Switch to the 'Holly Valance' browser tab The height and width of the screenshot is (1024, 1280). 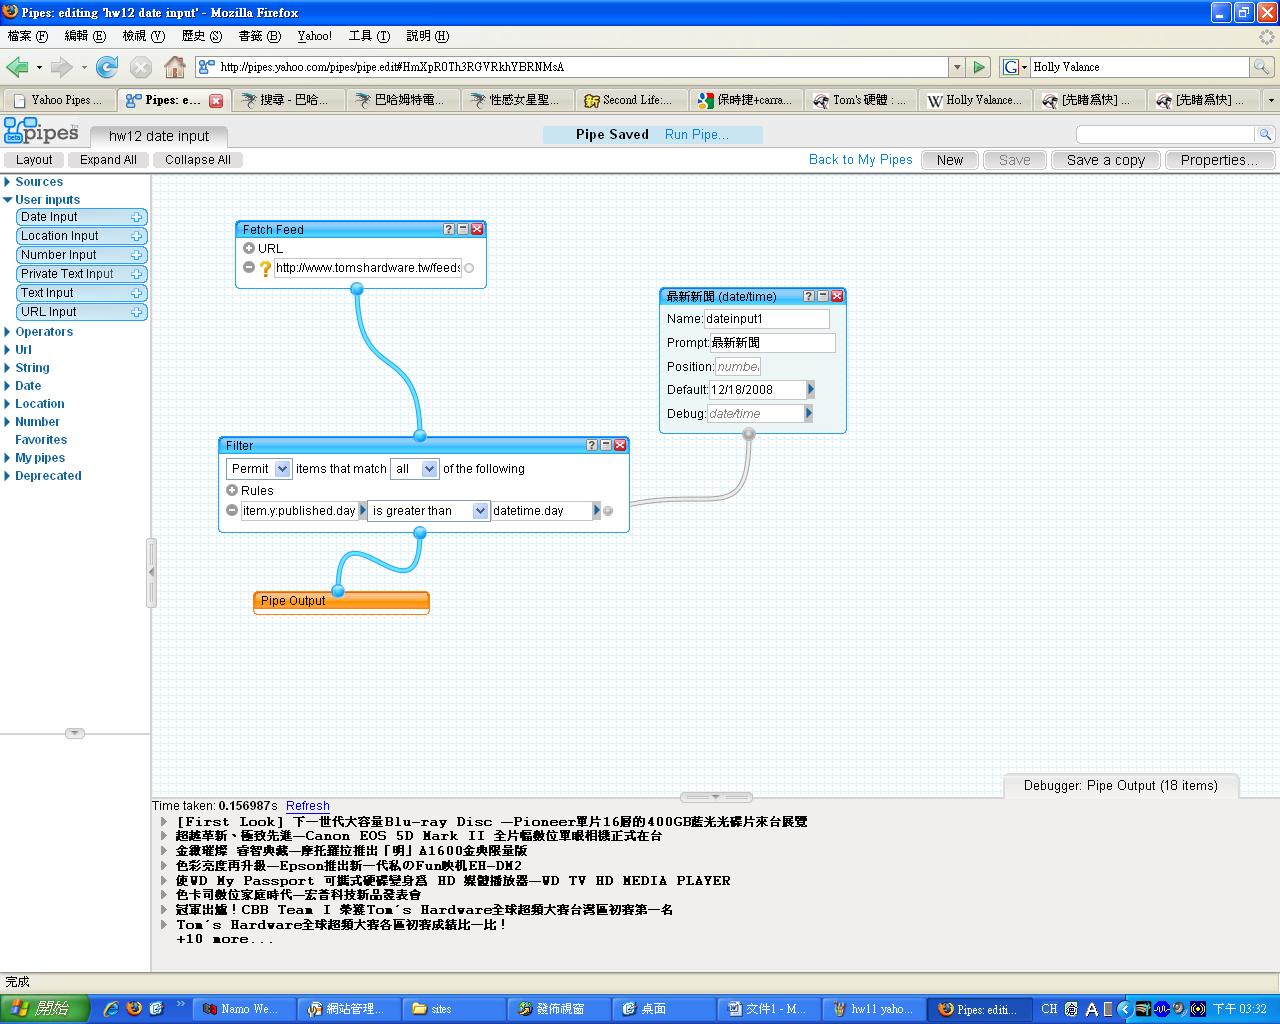[976, 100]
